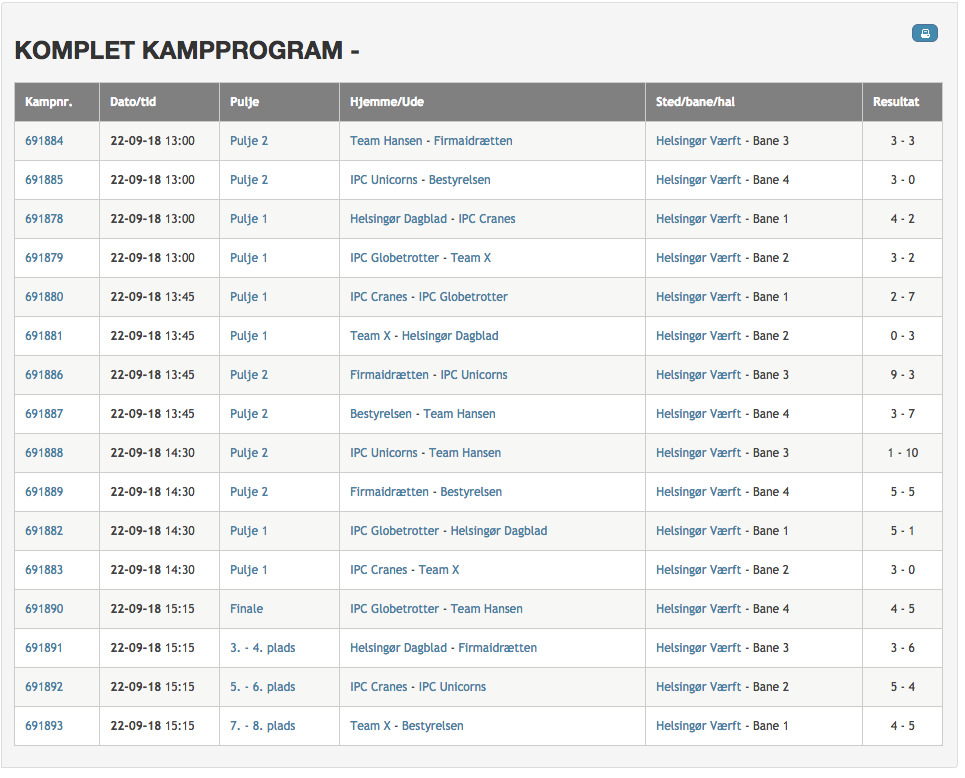Click the print icon button

(924, 33)
